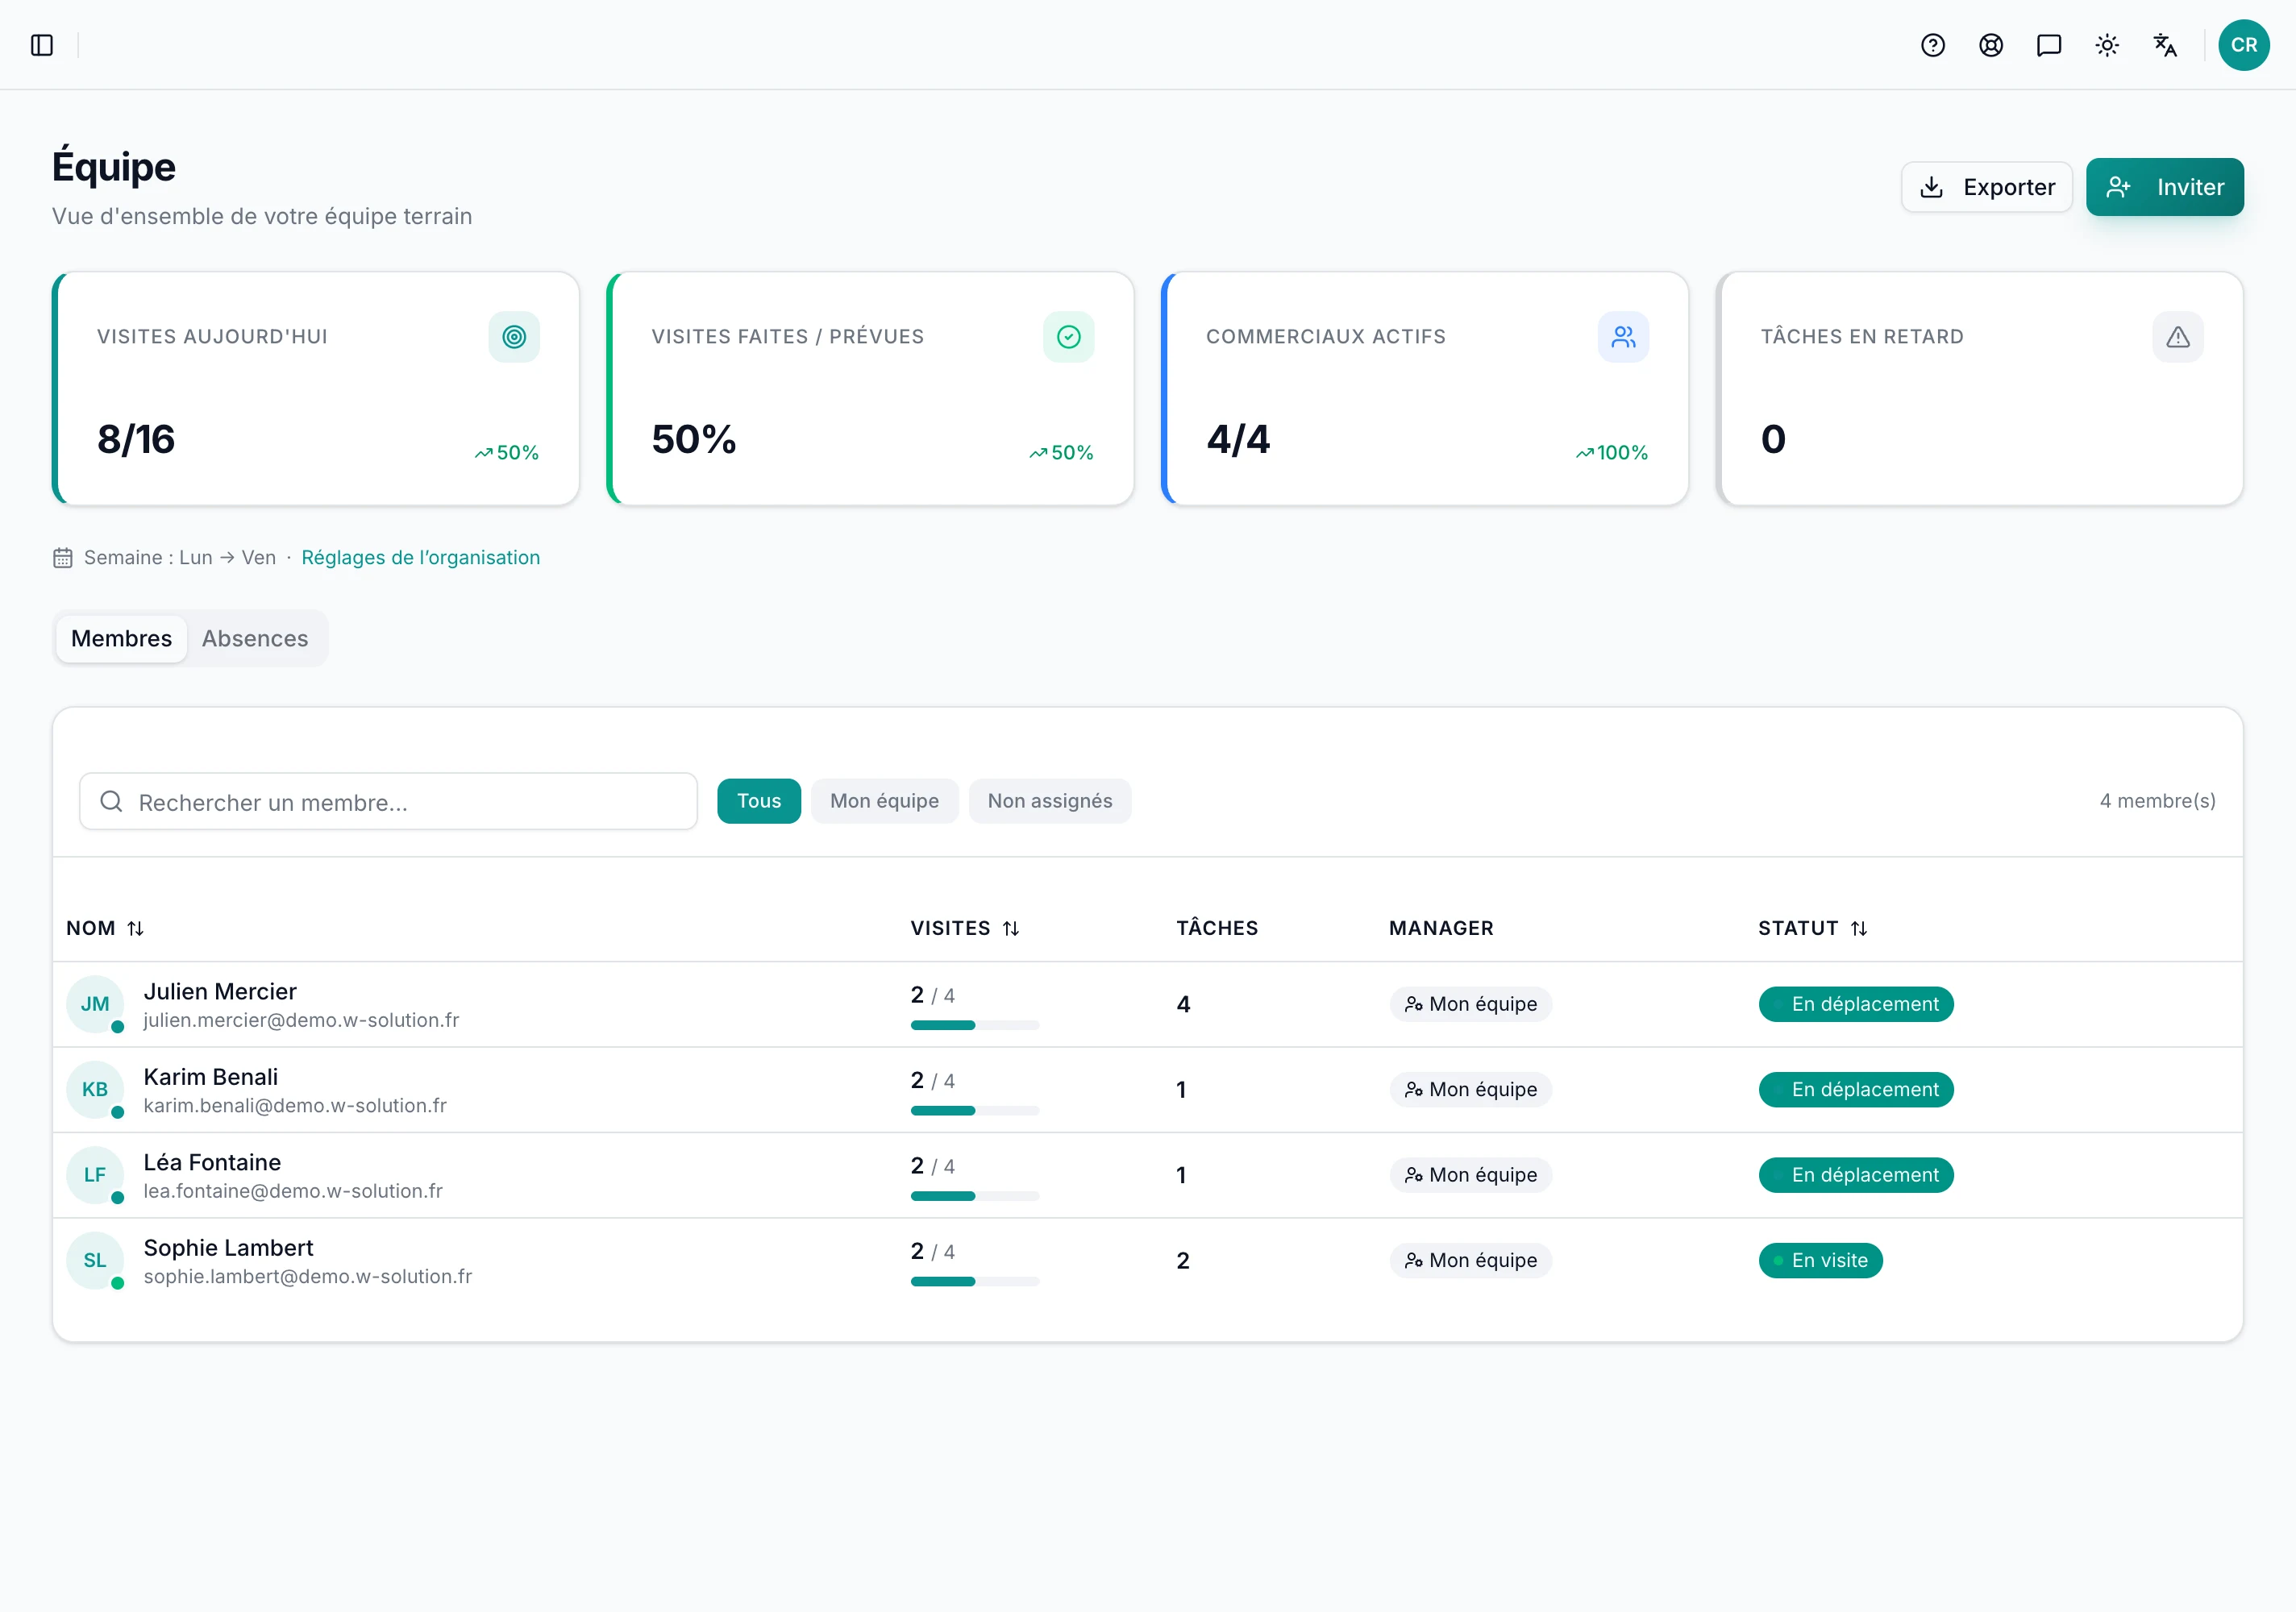Select the Tous filter chip
Screen dimensions: 2296x1612
point(759,801)
